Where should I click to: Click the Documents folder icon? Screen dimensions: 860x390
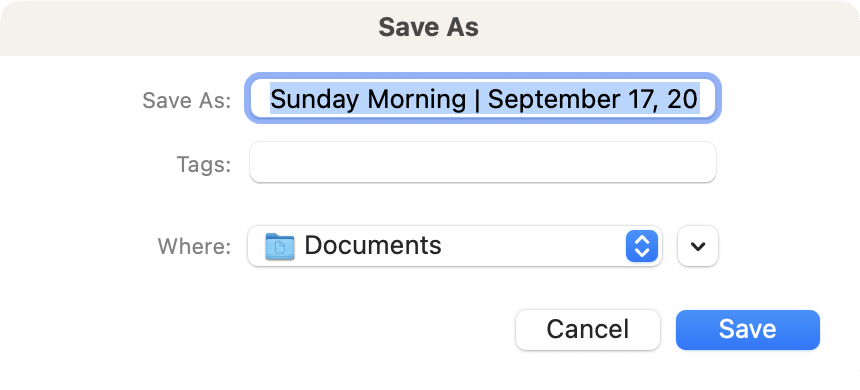click(x=280, y=246)
